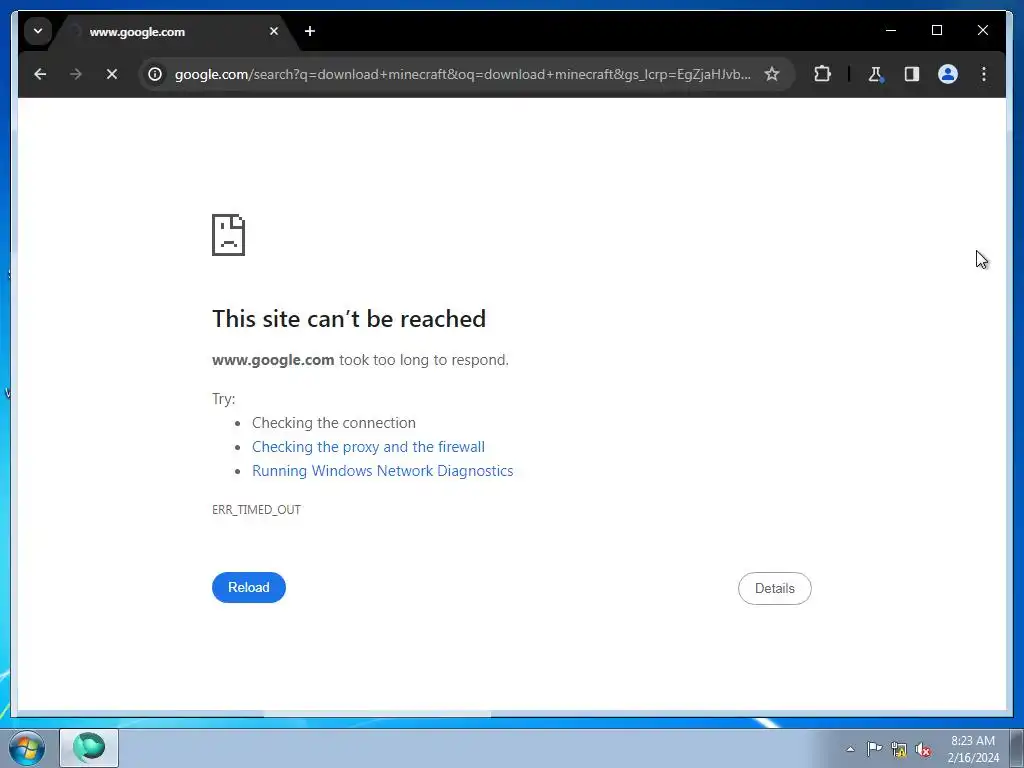
Task: Open a new tab with plus button
Action: [x=310, y=31]
